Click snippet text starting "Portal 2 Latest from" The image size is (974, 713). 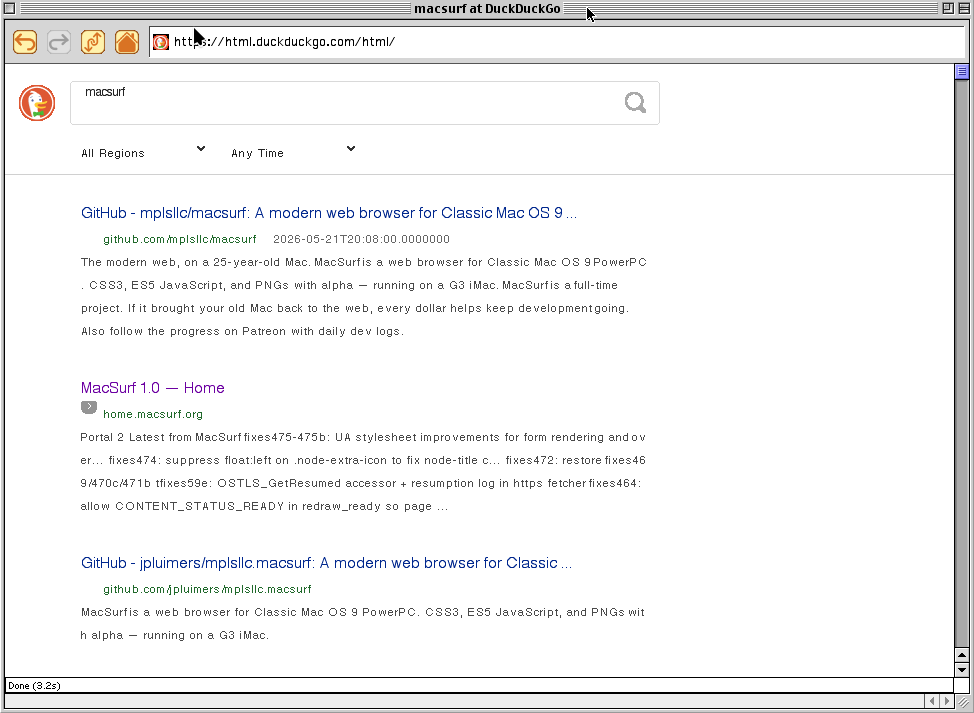tap(363, 472)
